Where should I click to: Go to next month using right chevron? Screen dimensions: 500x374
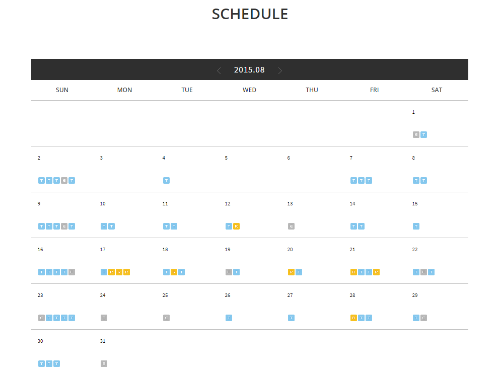280,70
